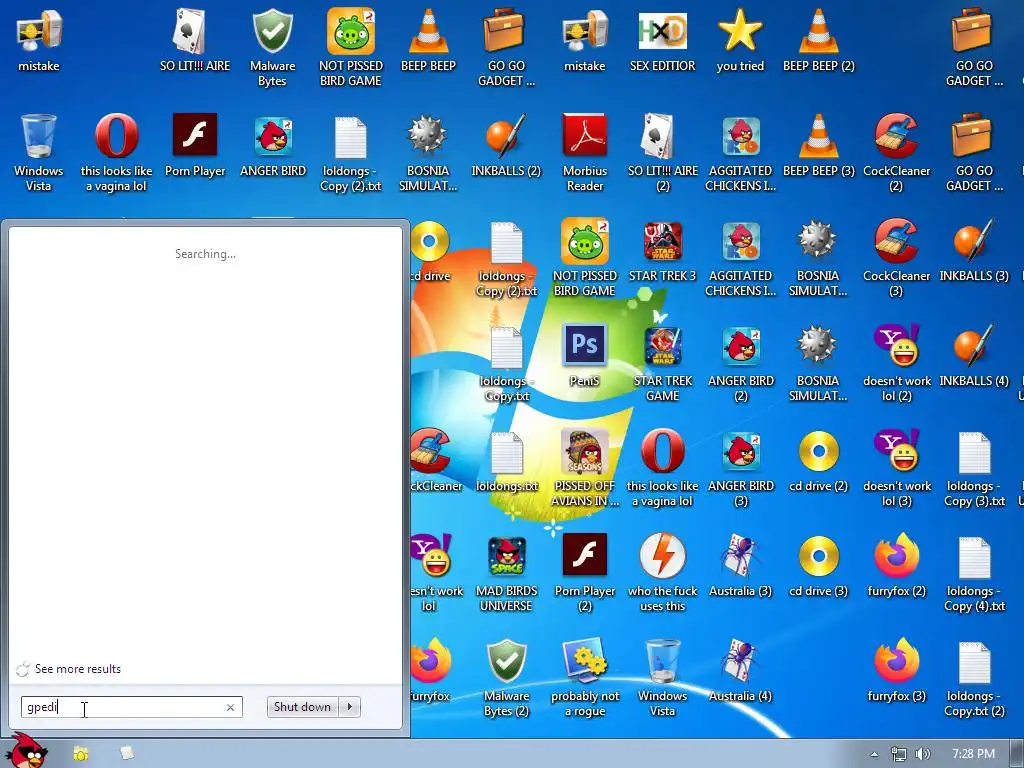Screen dimensions: 1024x768
Task: Open the white notepad icon on the taskbar
Action: pos(127,754)
